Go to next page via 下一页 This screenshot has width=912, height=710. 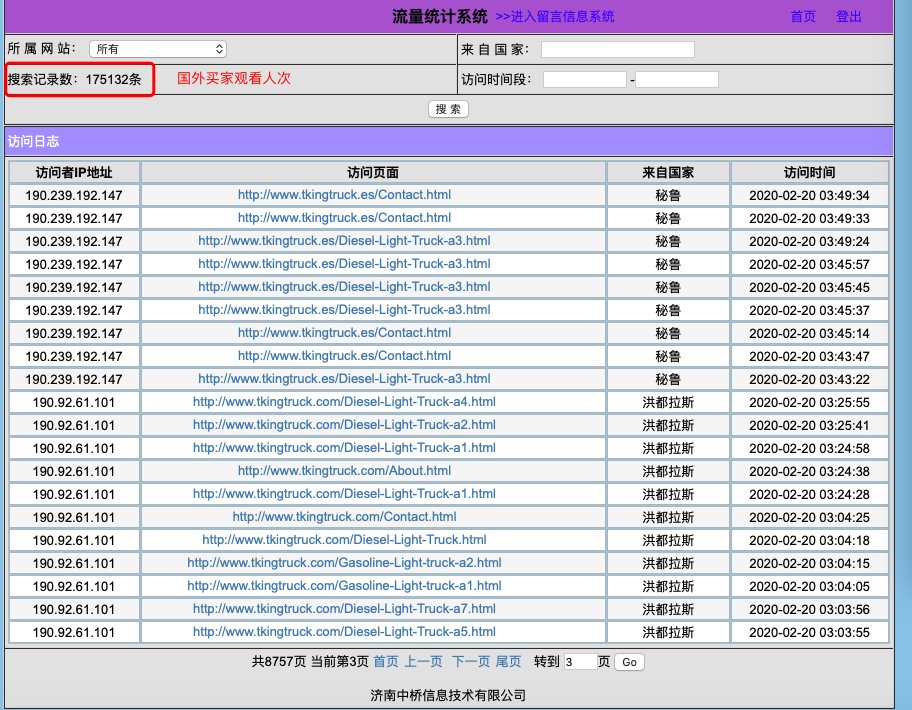coord(471,662)
